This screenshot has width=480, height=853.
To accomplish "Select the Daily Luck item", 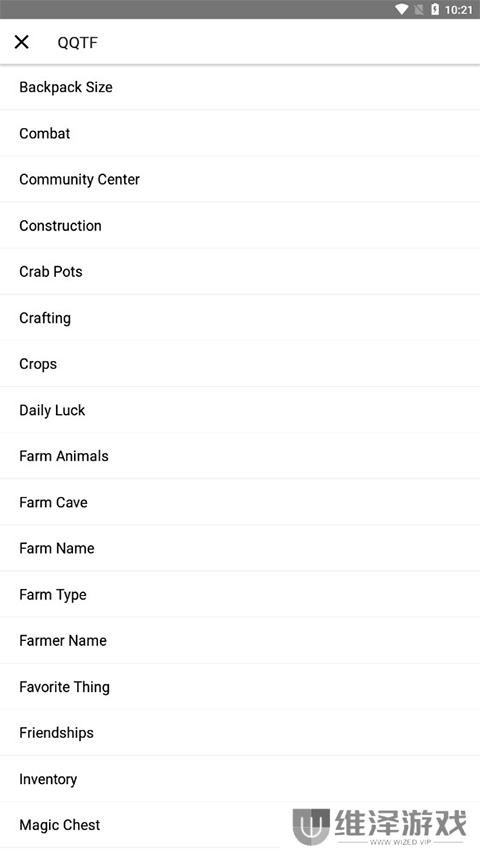I will pyautogui.click(x=240, y=410).
